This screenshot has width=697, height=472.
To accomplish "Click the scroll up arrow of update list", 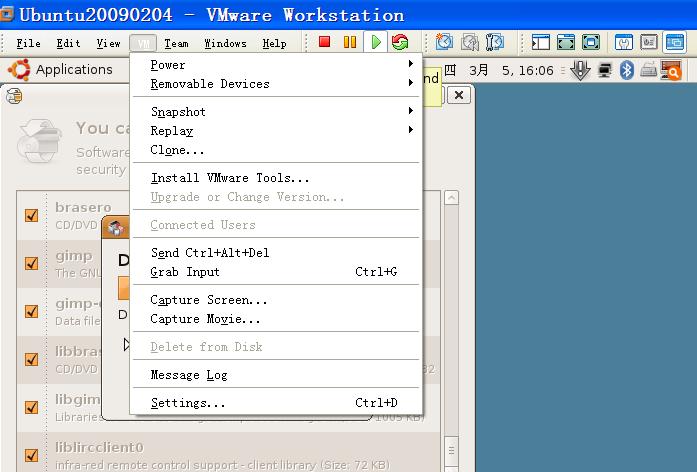I will (x=451, y=198).
